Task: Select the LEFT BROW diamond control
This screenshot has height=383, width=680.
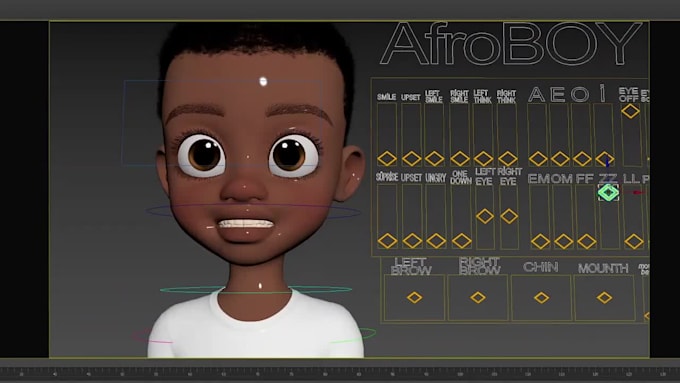Action: [x=414, y=298]
